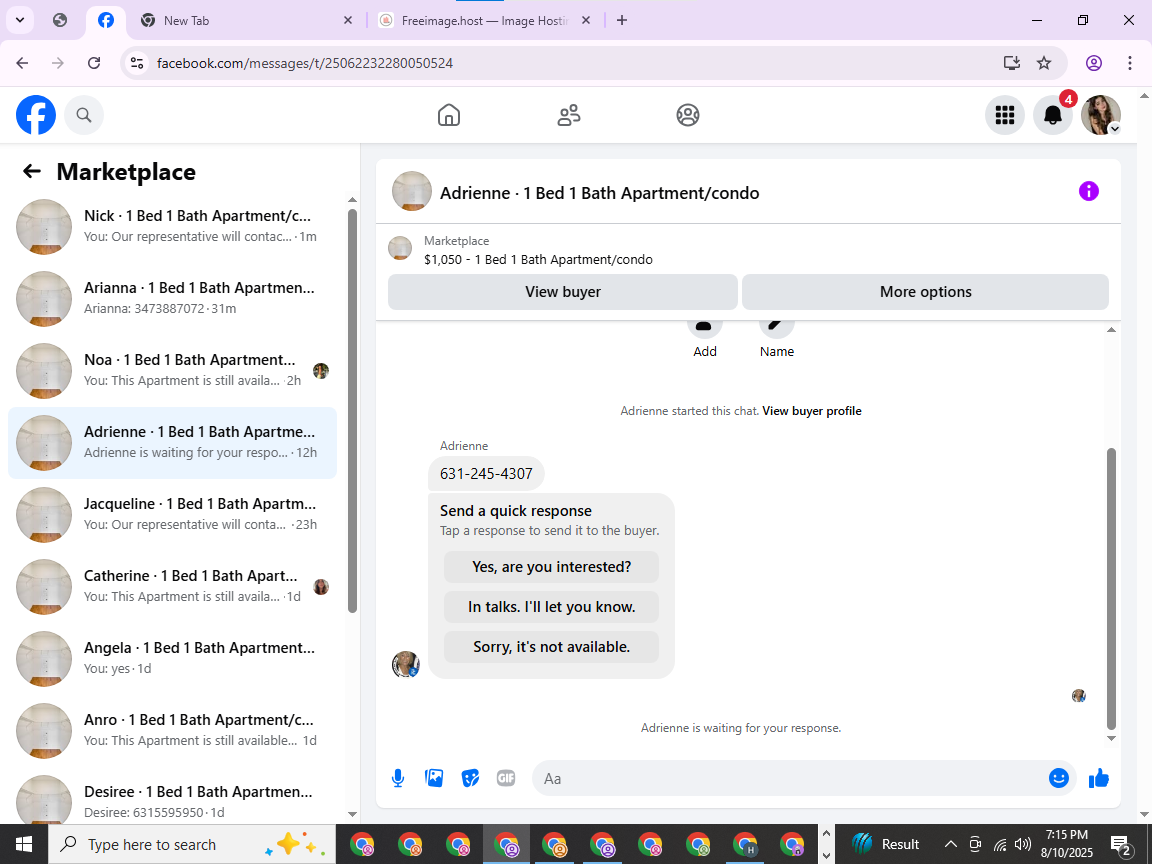Go to the Home feed icon
The width and height of the screenshot is (1152, 864).
click(x=449, y=115)
